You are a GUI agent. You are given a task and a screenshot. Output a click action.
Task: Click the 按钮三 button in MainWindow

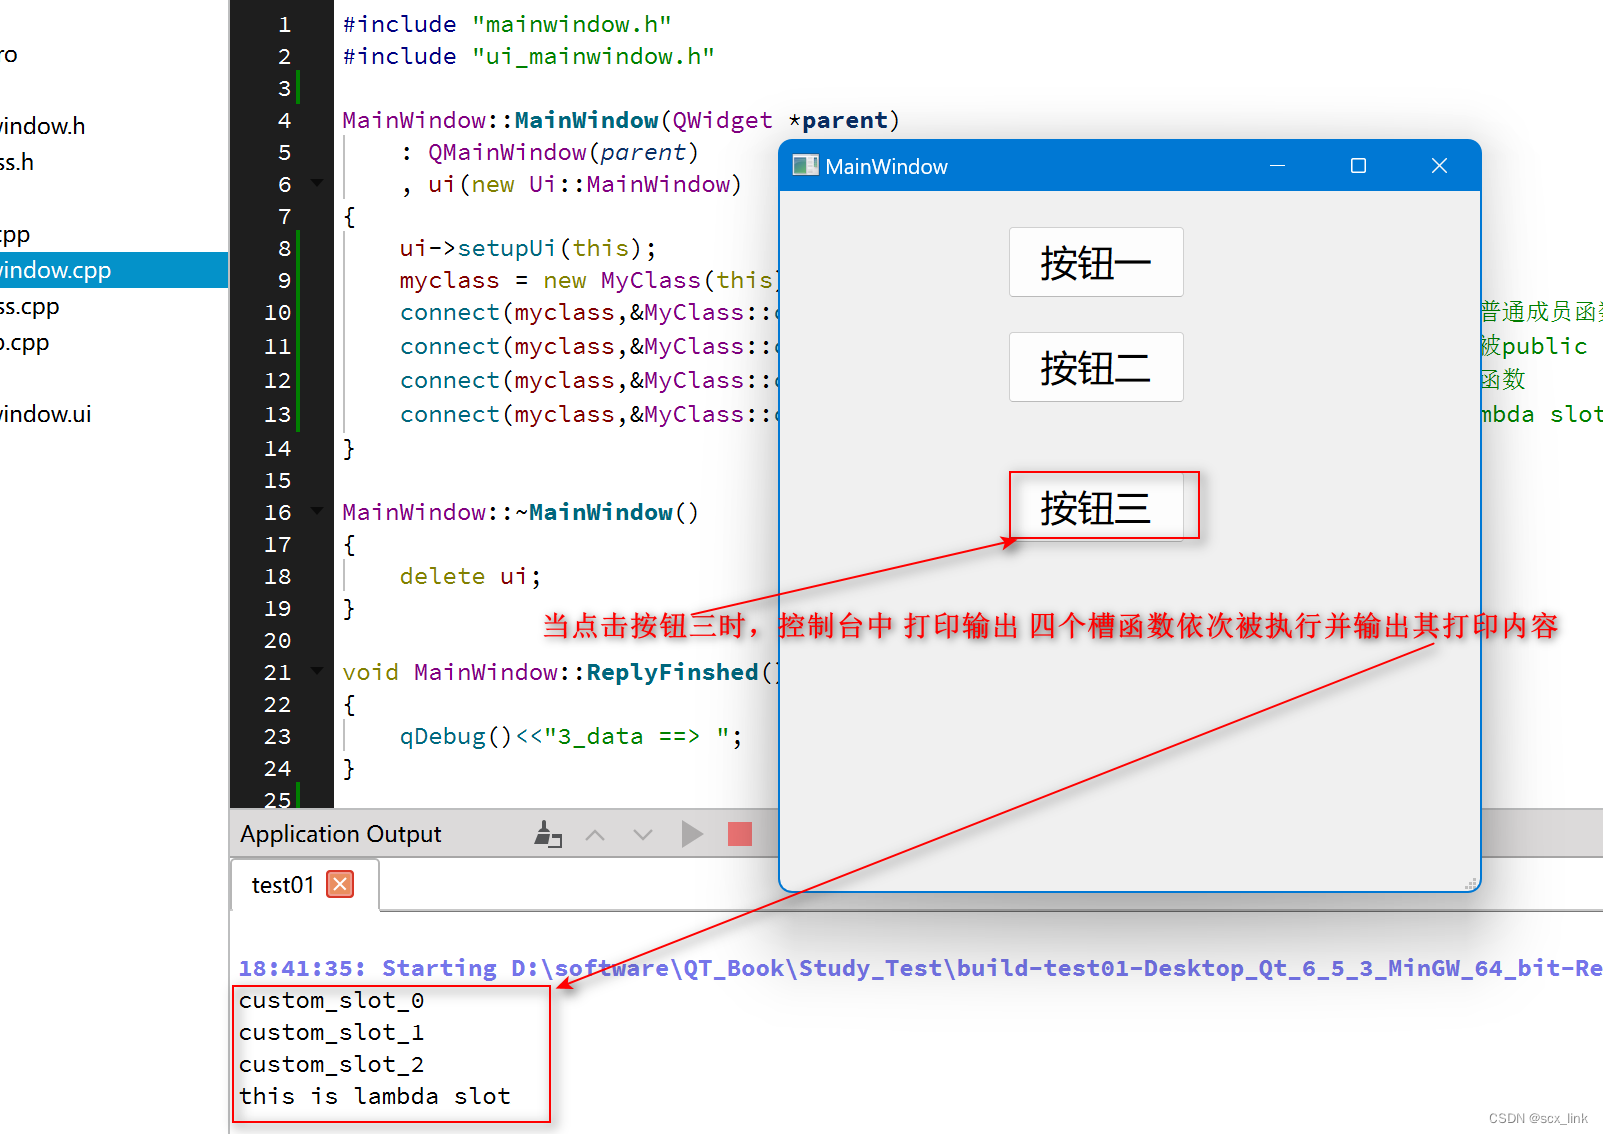click(x=1096, y=507)
